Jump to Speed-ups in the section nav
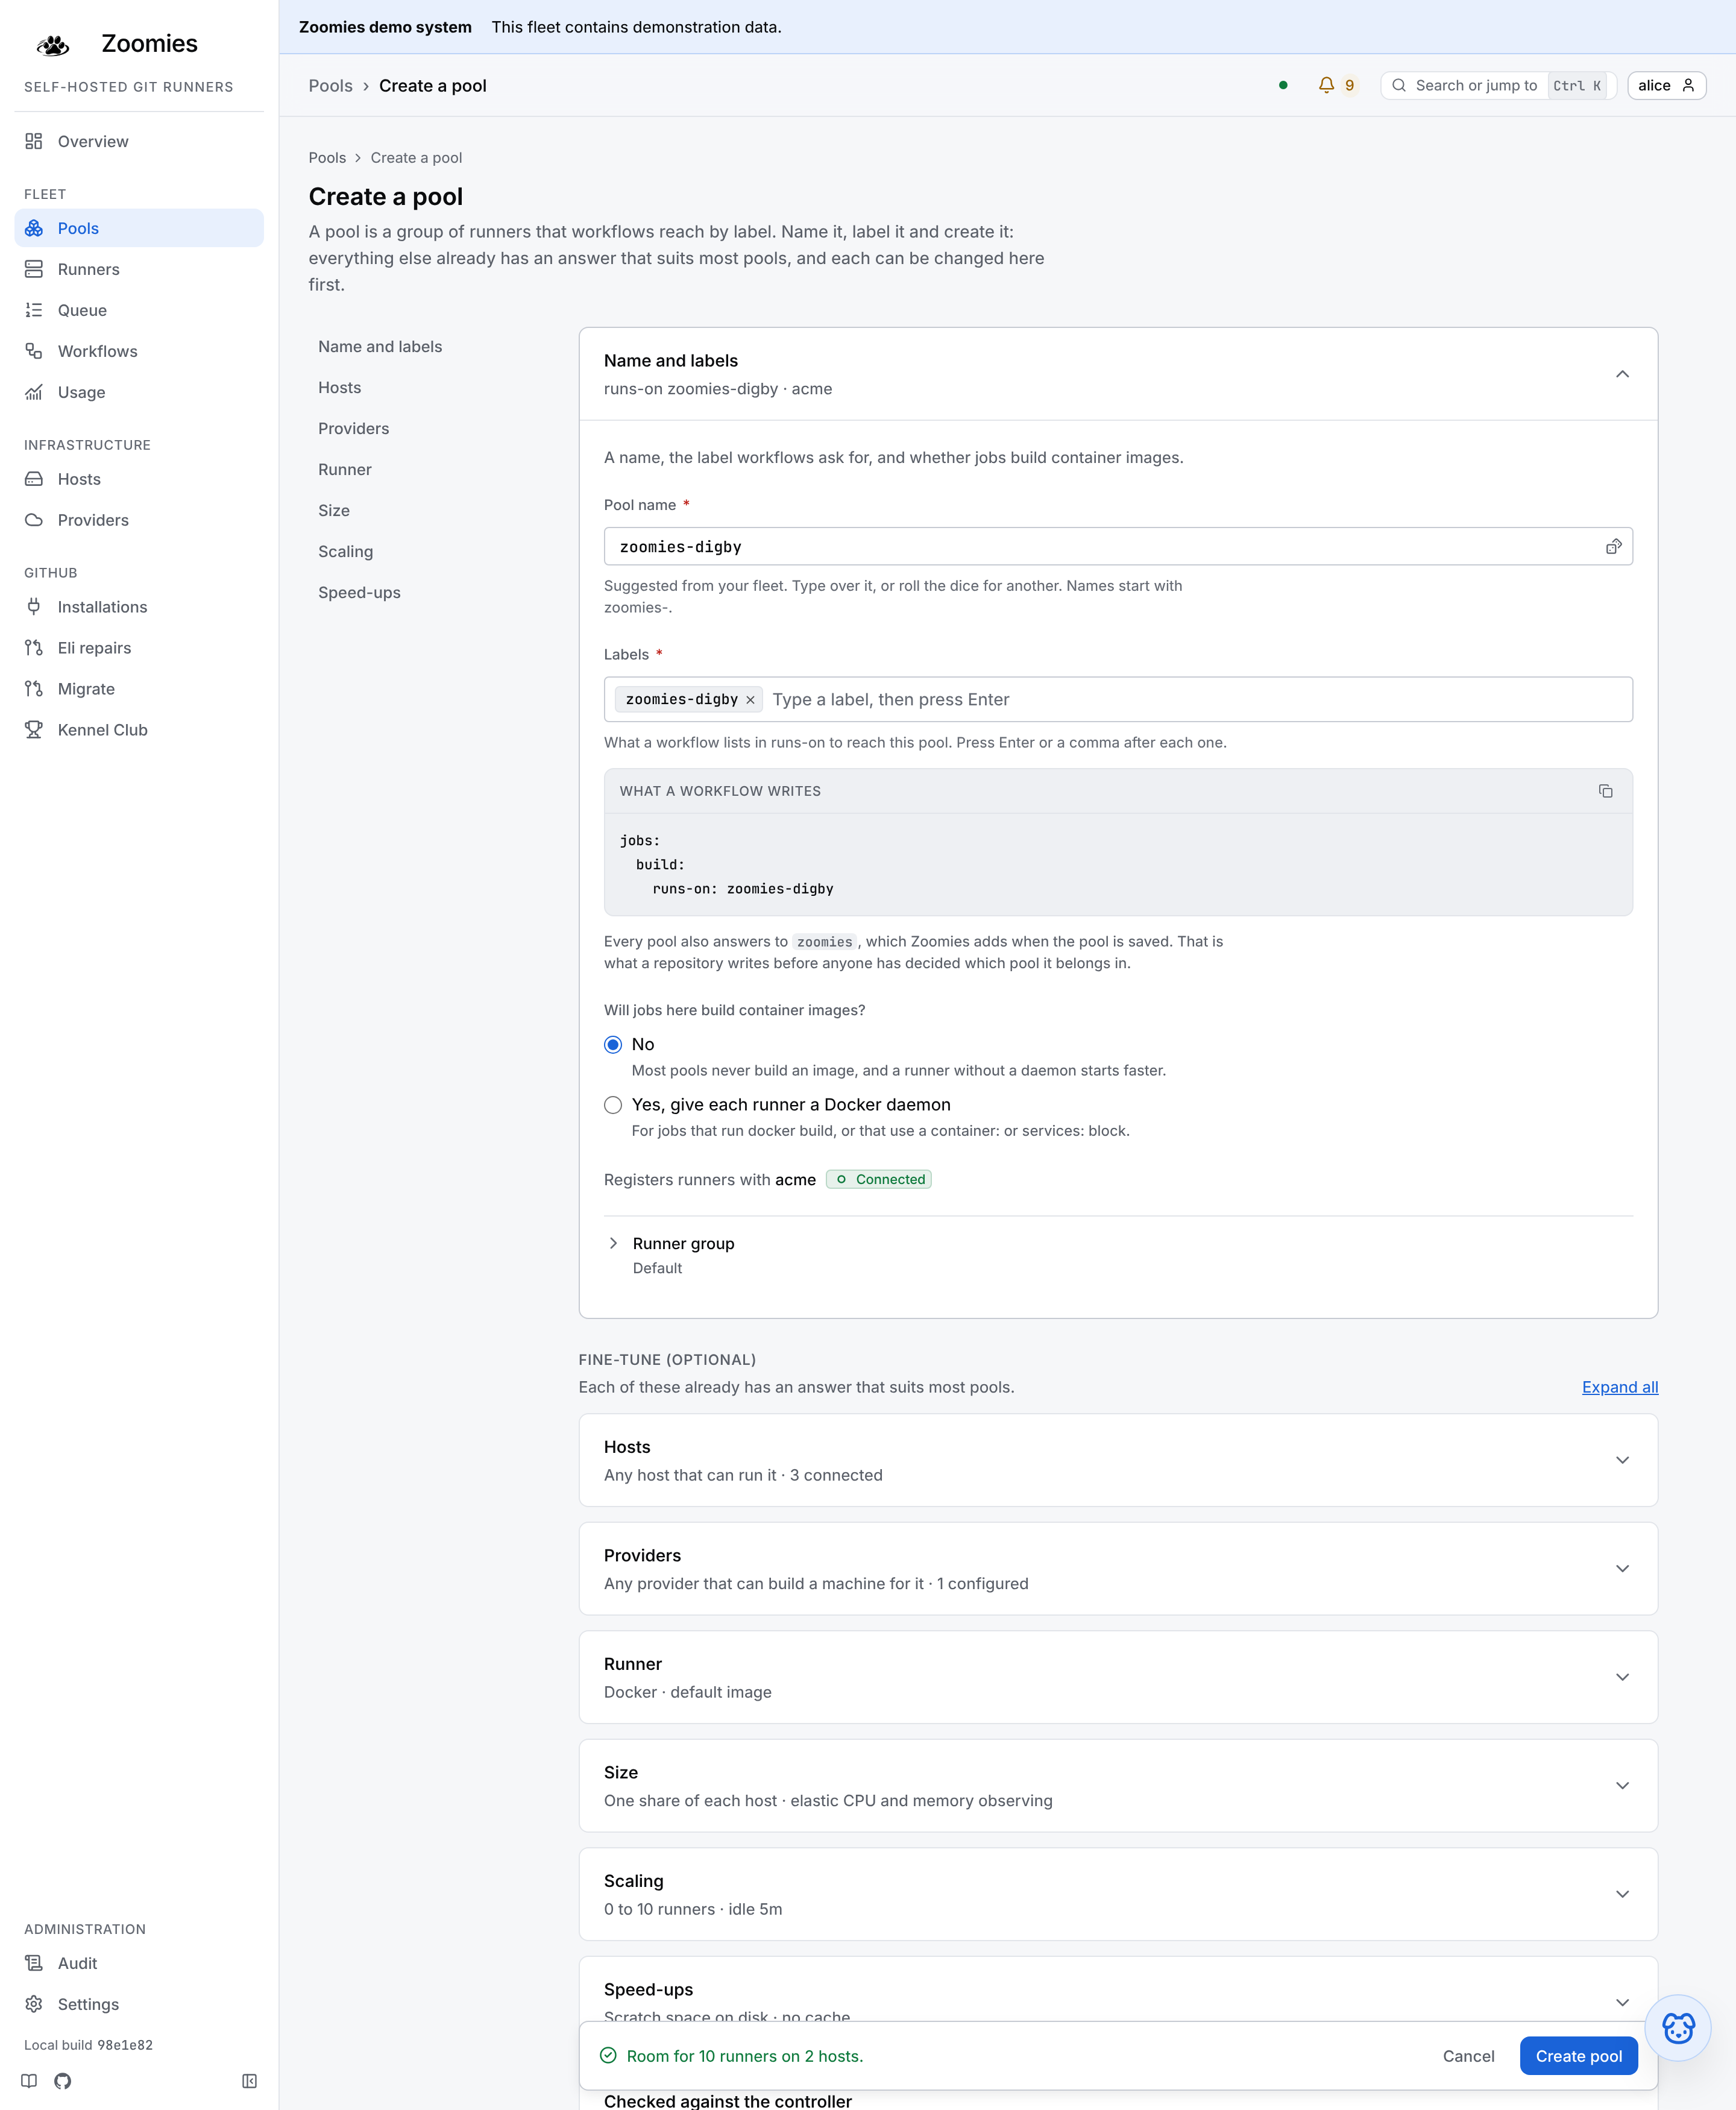Viewport: 1736px width, 2110px height. point(359,592)
